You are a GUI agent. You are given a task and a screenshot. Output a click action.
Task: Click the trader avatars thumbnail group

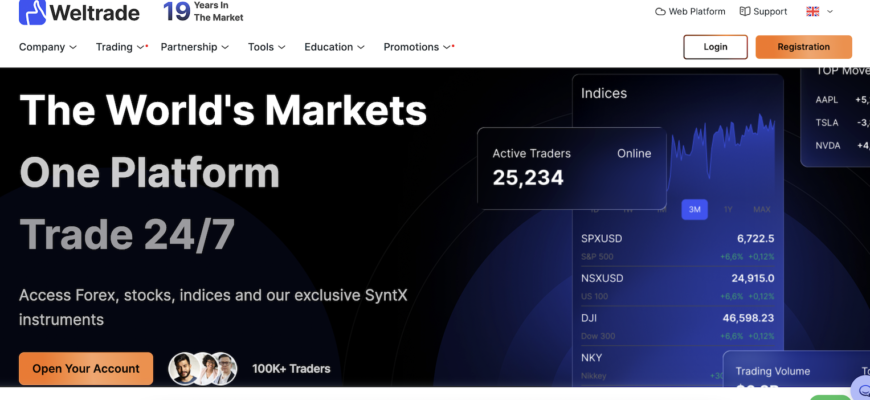(x=203, y=368)
